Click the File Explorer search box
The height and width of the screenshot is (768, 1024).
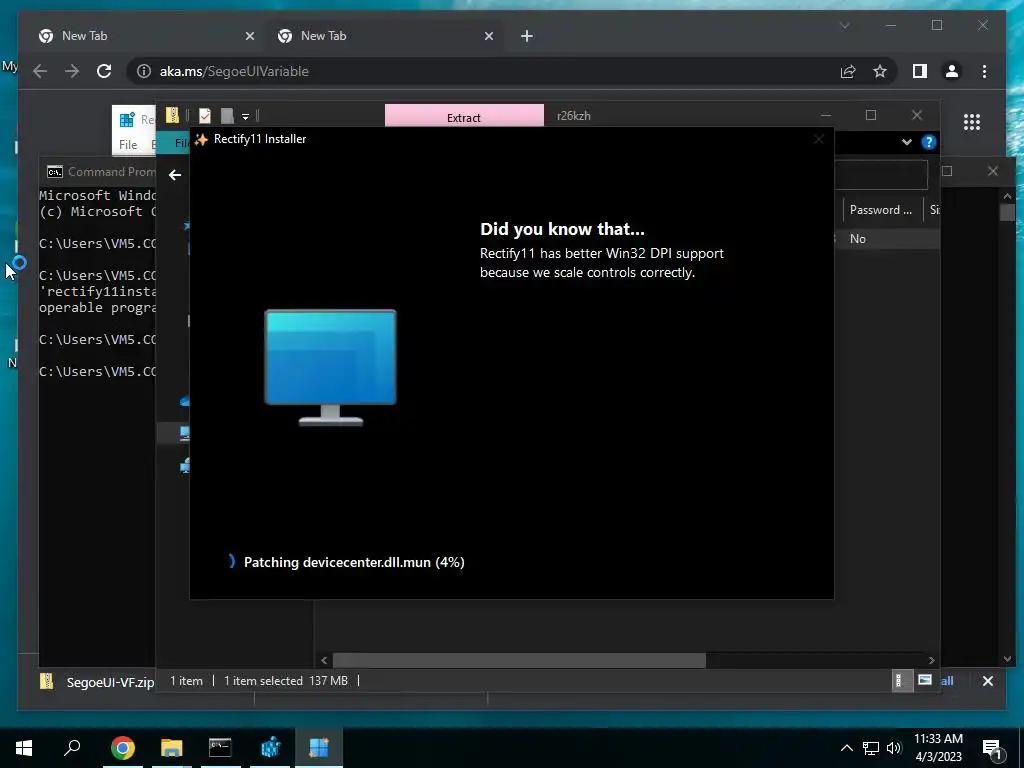[x=881, y=174]
